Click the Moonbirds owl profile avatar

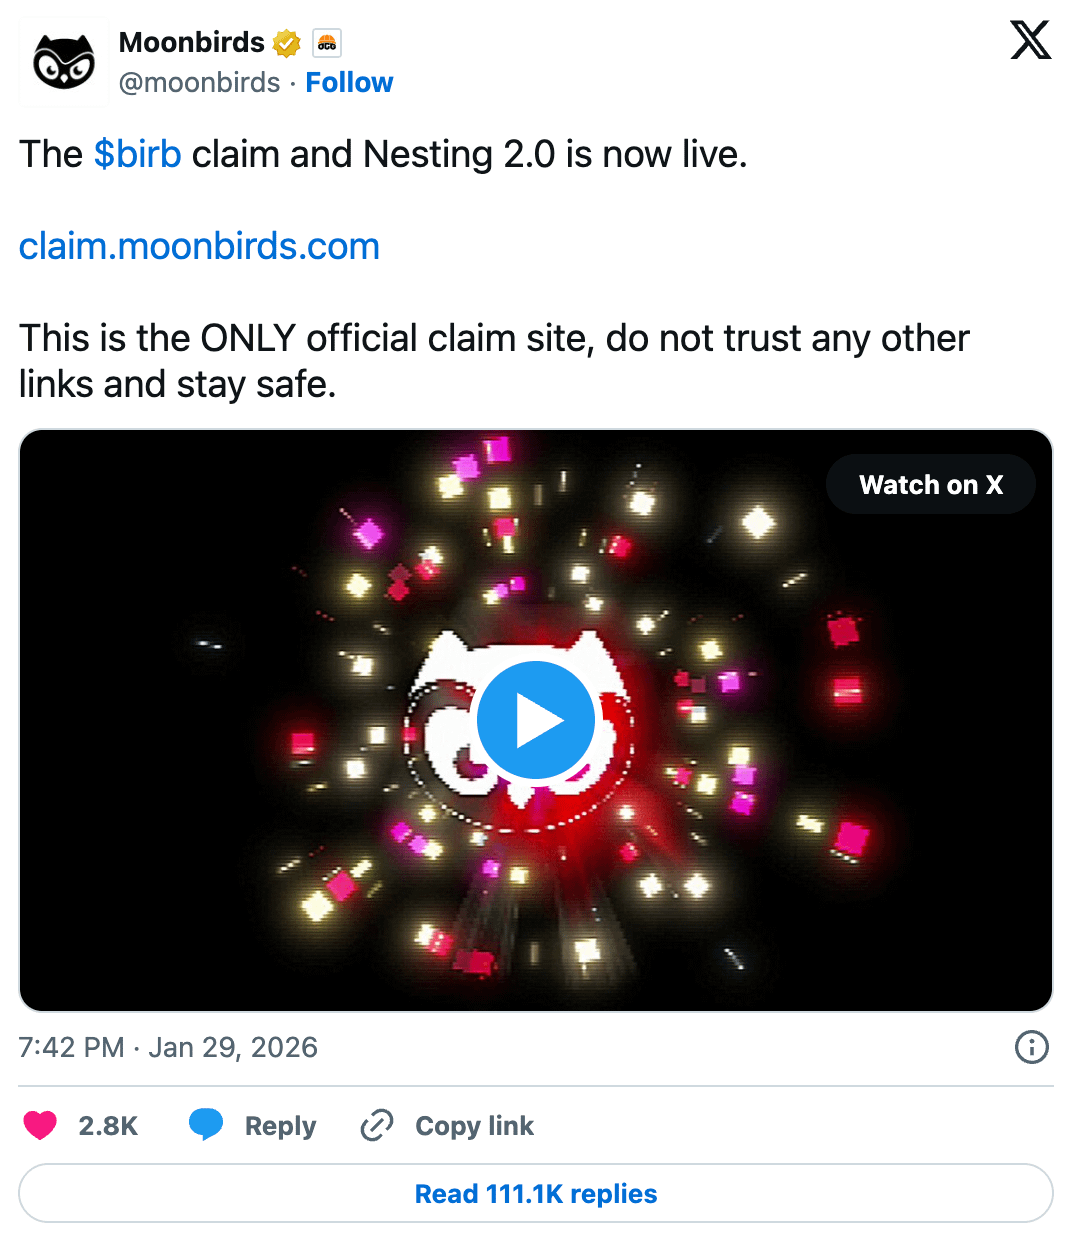click(64, 63)
